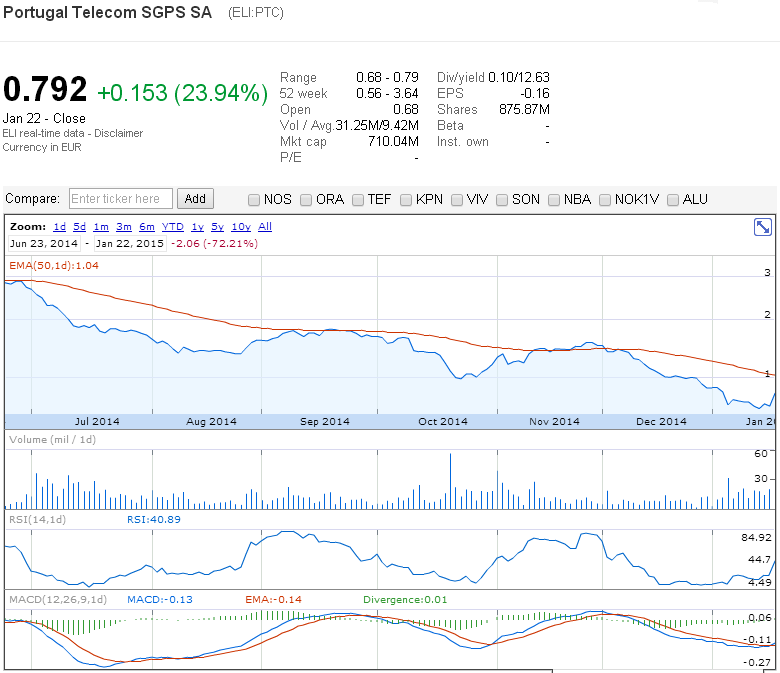
Task: Tick the KPN comparison checkbox
Action: point(406,200)
